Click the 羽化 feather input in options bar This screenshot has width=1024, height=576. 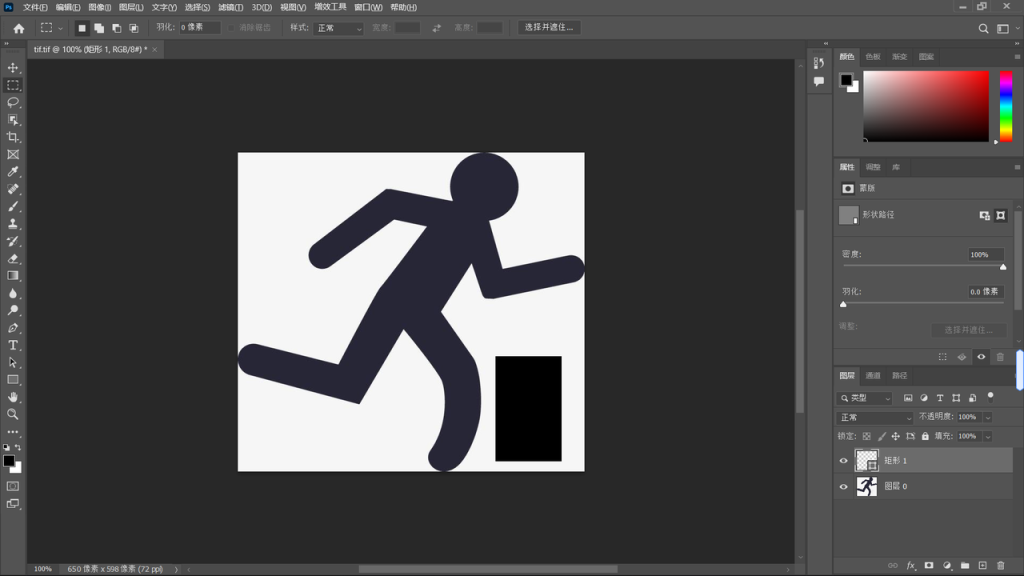(x=199, y=28)
